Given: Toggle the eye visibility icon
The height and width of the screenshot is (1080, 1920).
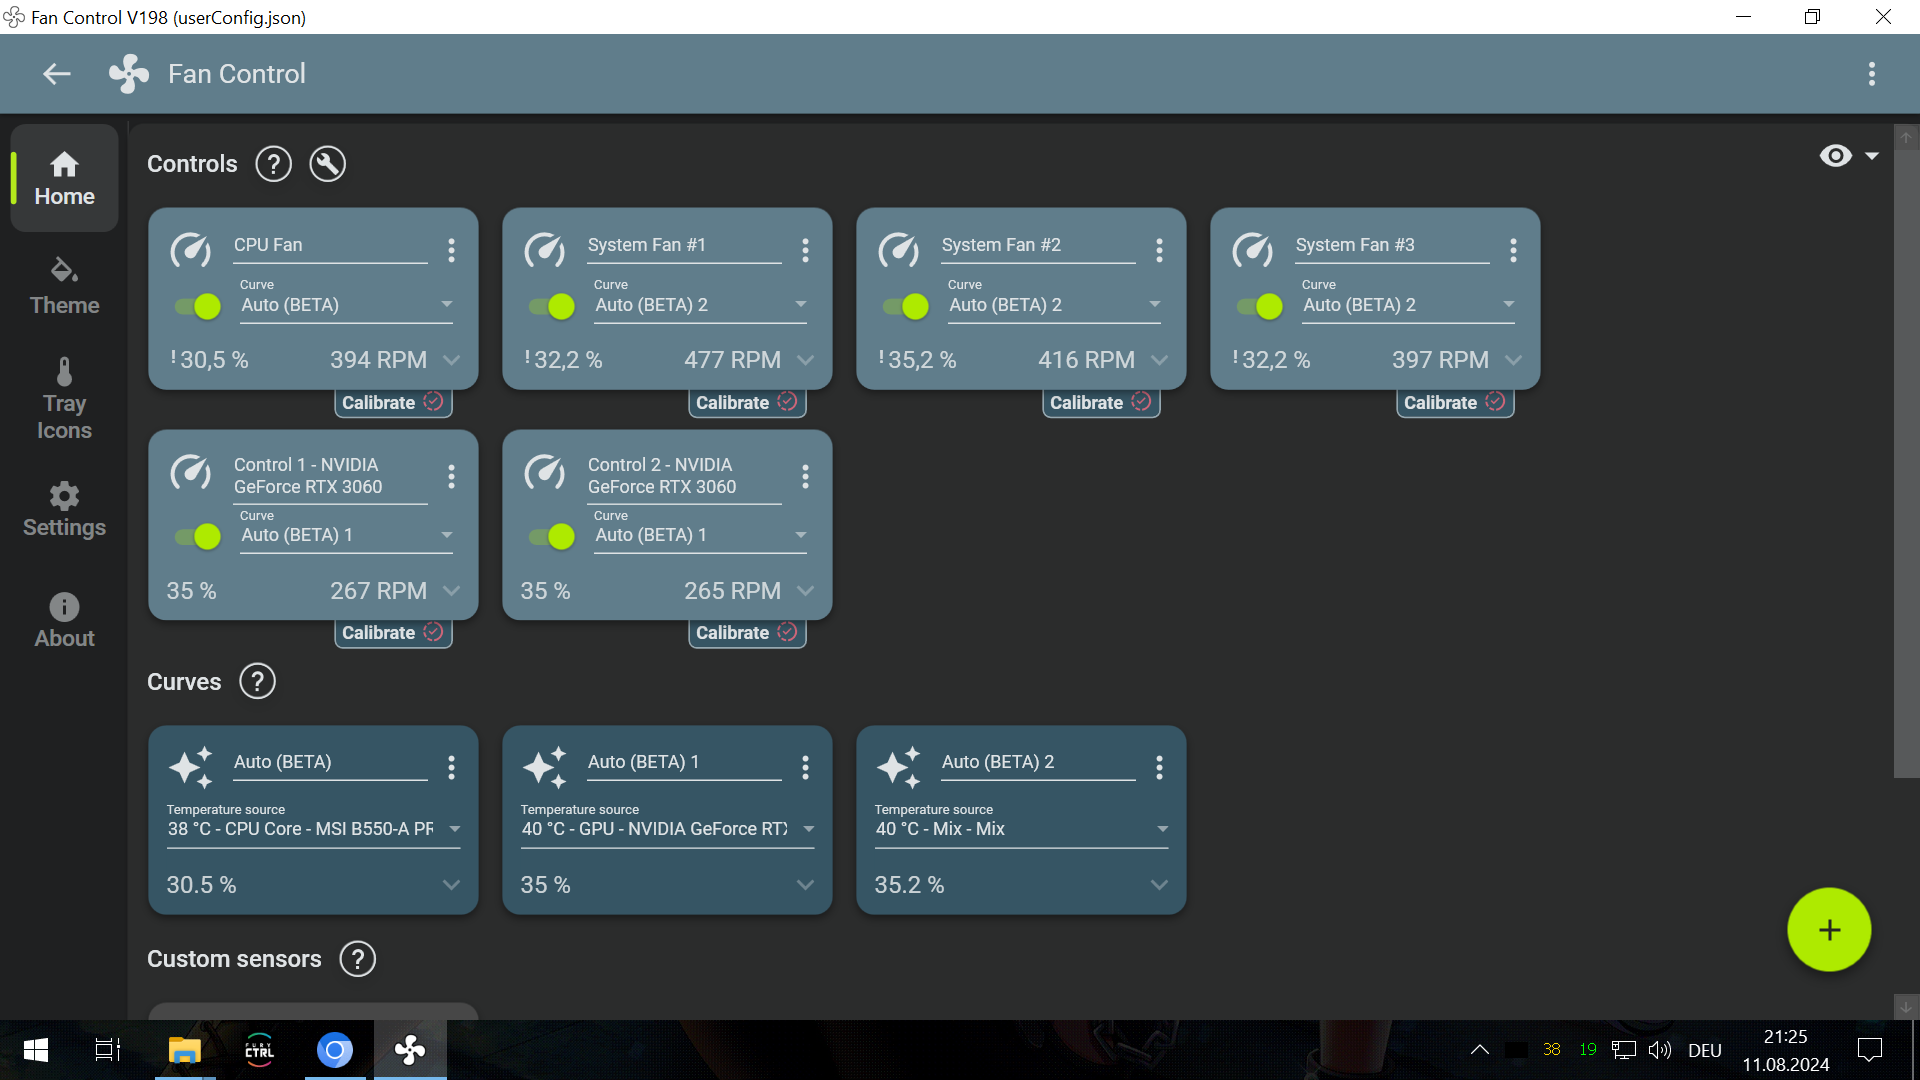Looking at the screenshot, I should coord(1835,156).
